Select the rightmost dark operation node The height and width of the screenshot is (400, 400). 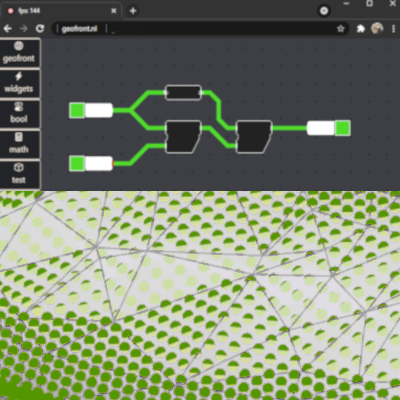tap(254, 137)
